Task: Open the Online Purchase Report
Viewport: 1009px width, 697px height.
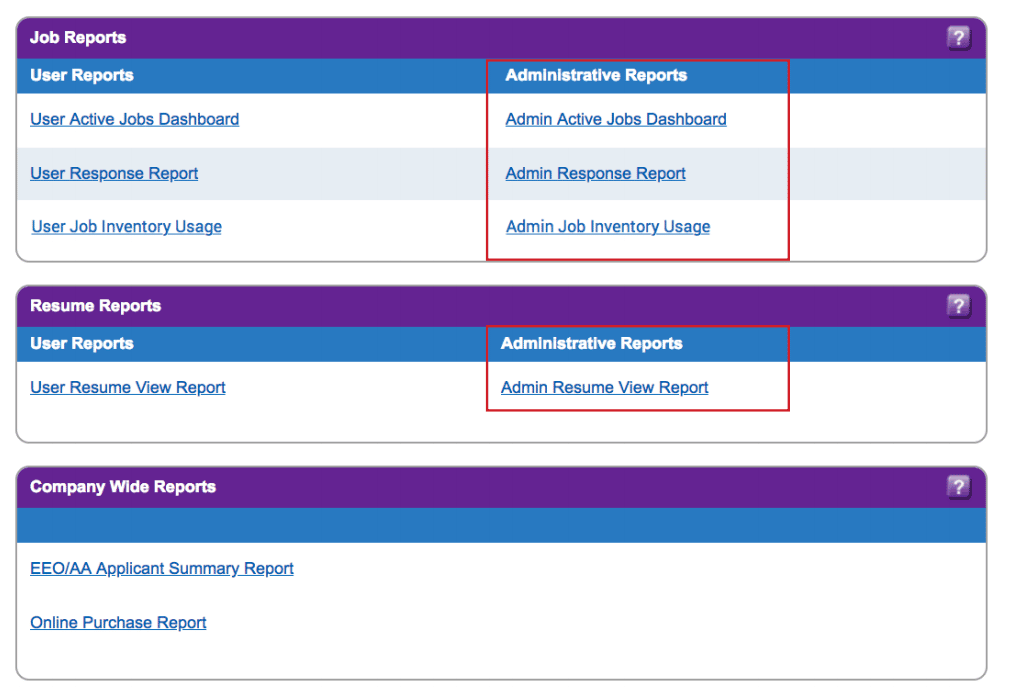Action: click(118, 622)
